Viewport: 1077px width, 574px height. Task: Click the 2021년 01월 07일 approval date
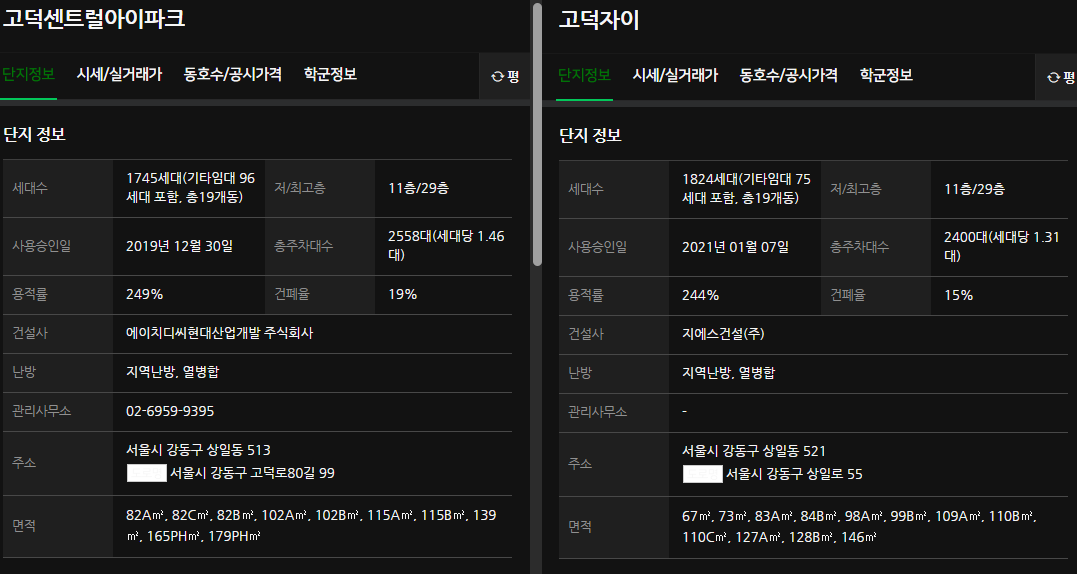pos(735,246)
